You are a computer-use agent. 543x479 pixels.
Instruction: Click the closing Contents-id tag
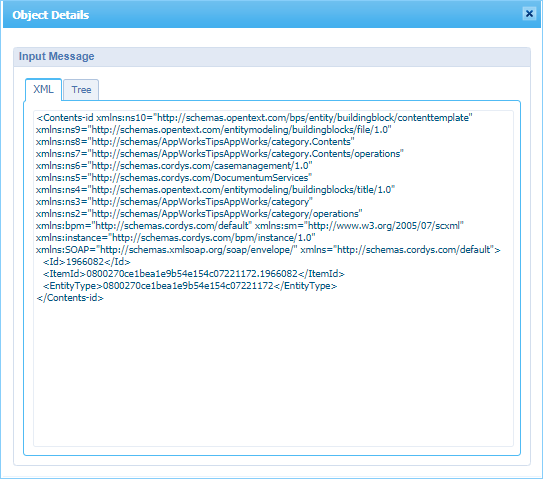pyautogui.click(x=70, y=298)
